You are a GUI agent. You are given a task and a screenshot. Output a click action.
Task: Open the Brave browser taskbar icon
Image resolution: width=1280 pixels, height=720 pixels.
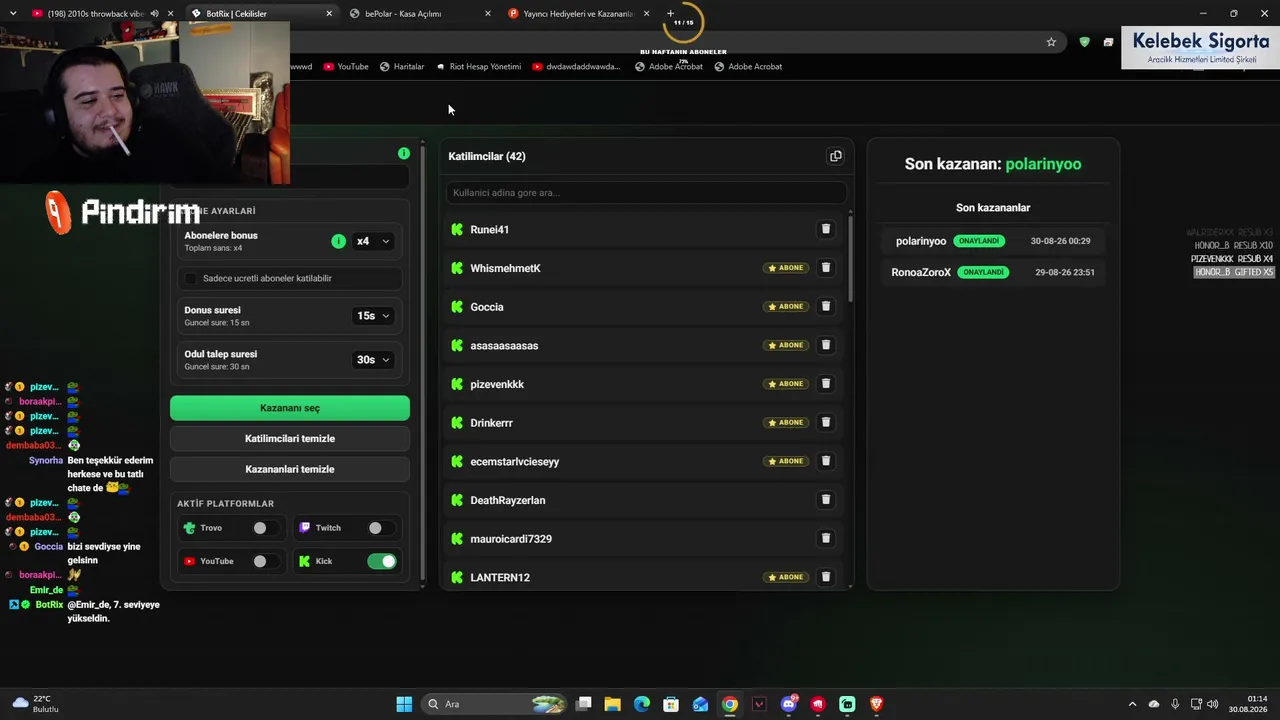(877, 704)
